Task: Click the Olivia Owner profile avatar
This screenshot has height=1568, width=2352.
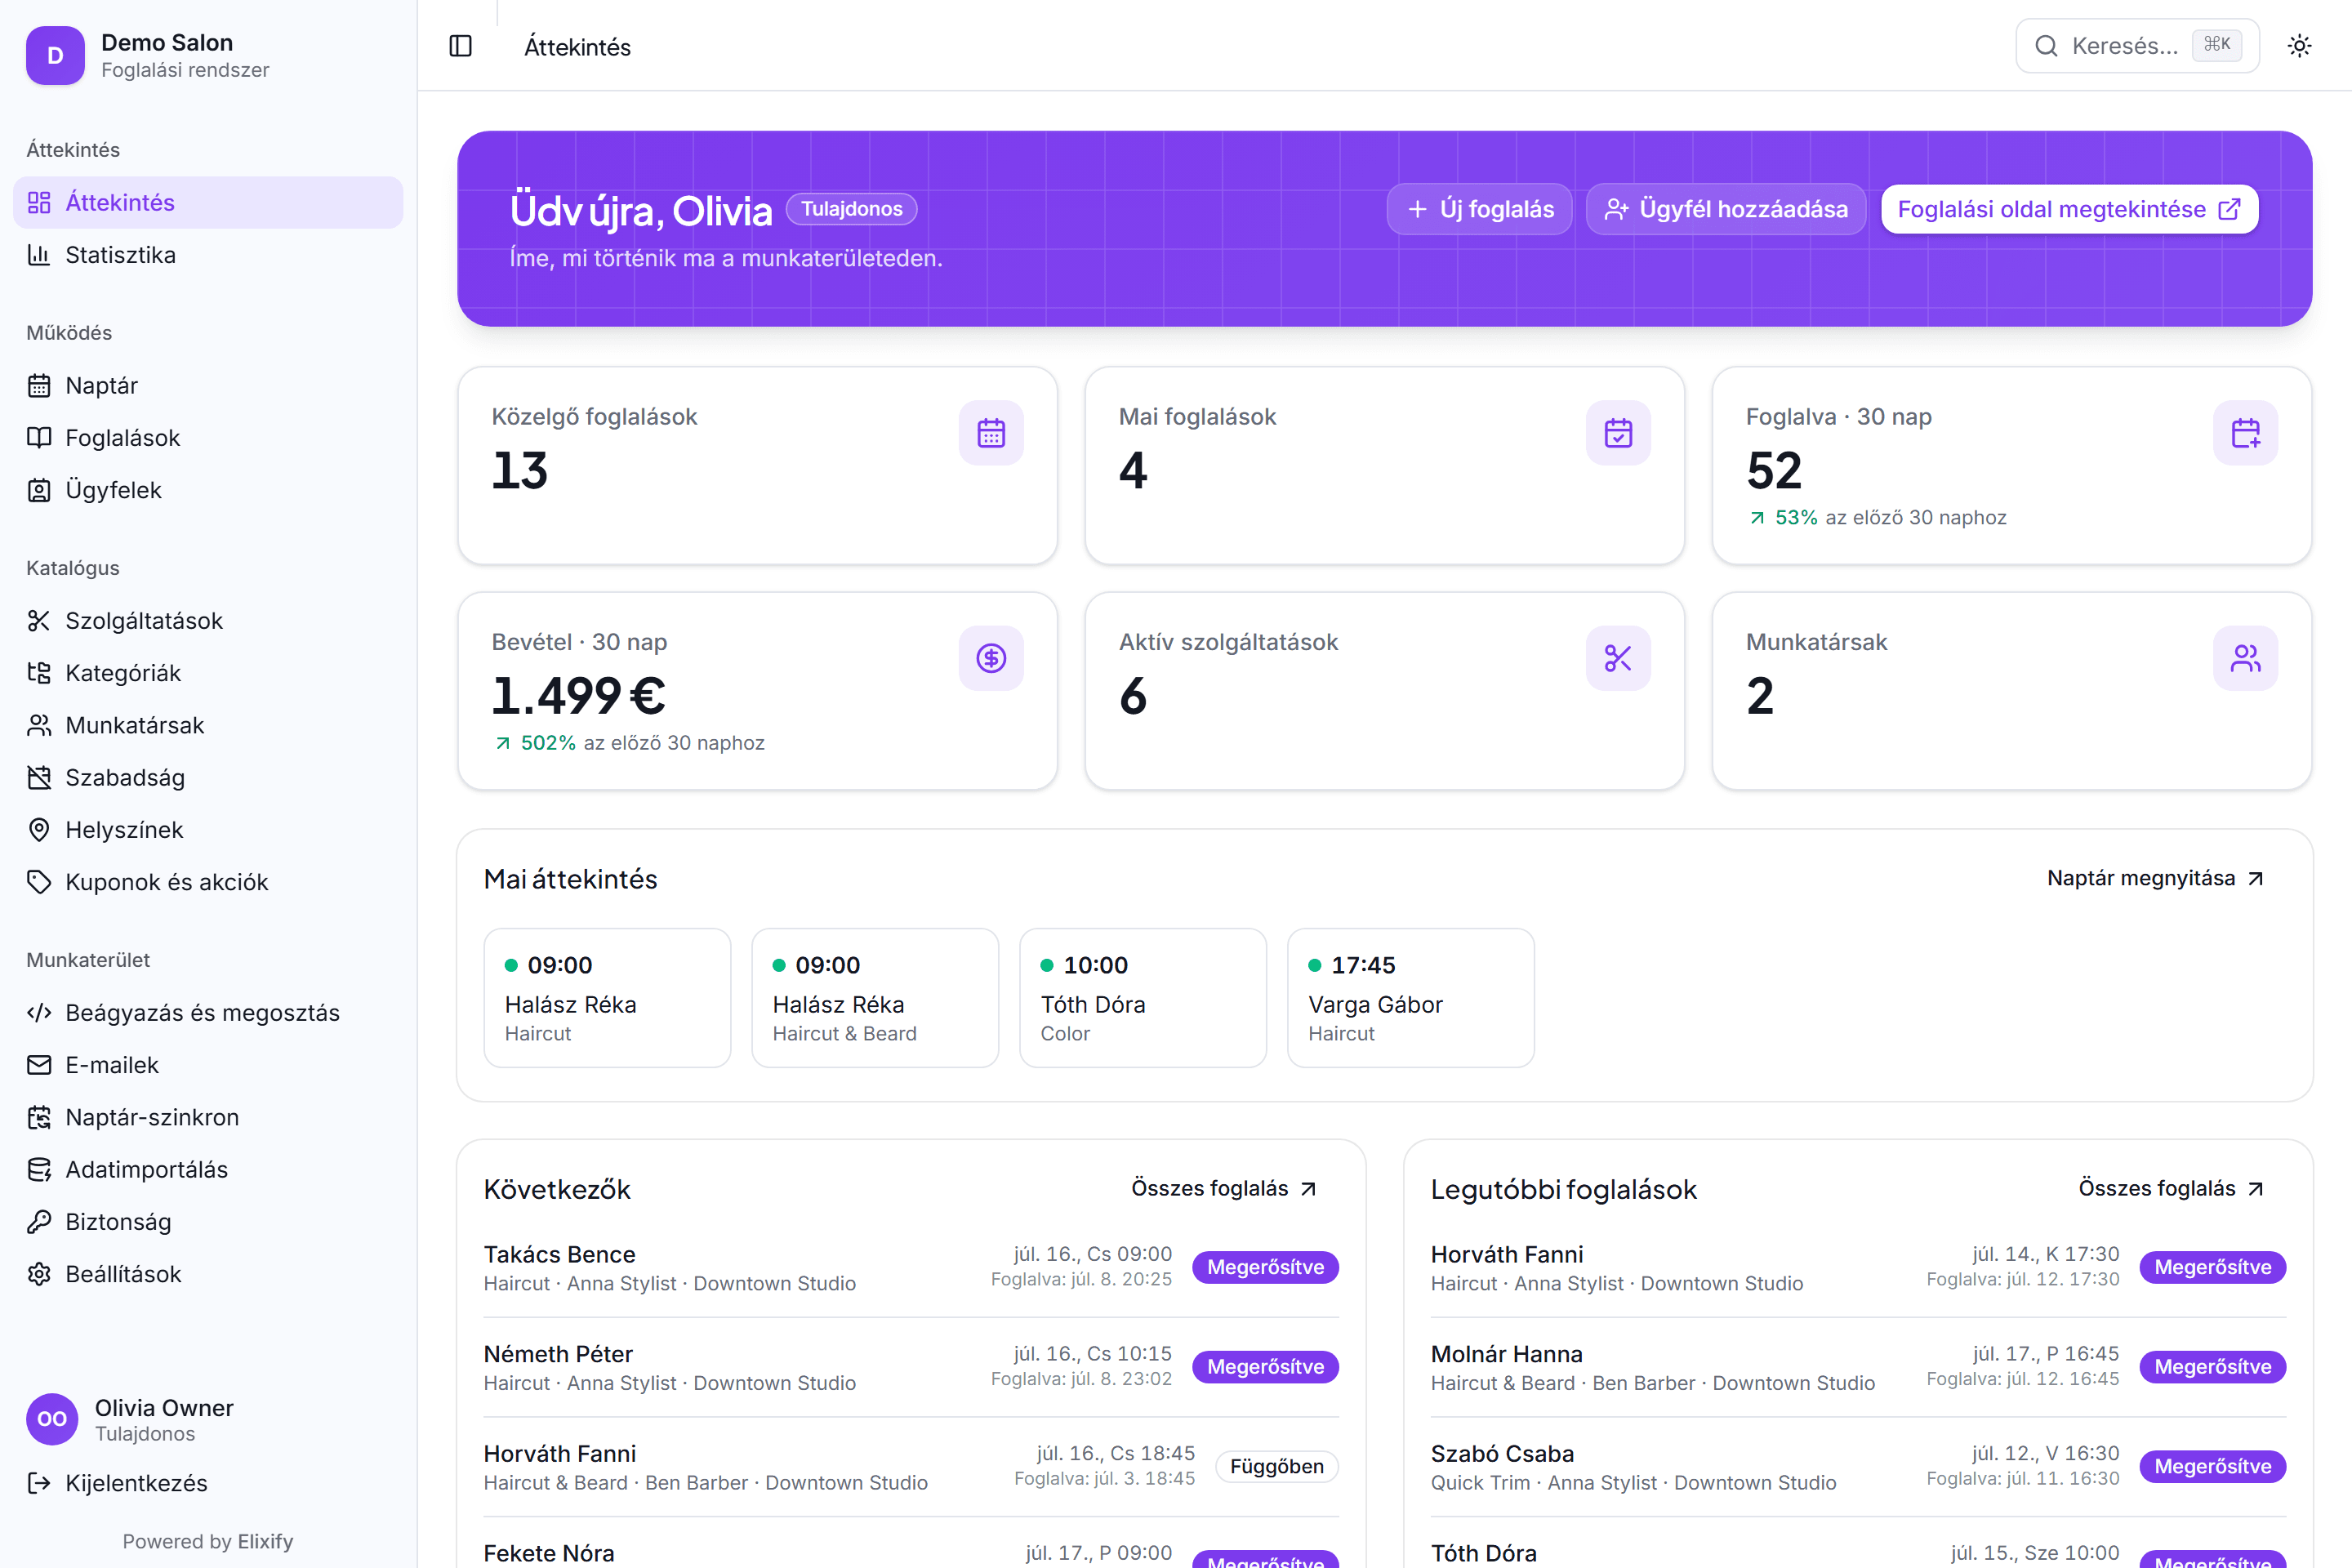Action: coord(52,1419)
